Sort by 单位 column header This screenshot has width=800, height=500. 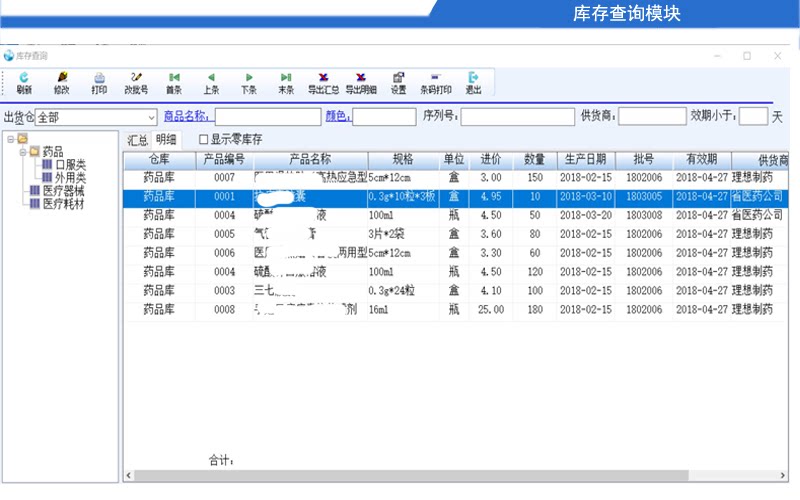454,160
